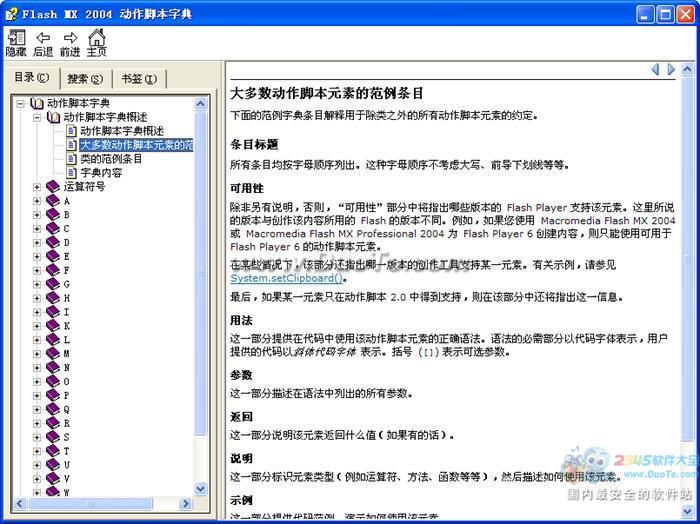The height and width of the screenshot is (524, 700).
Task: Go to next topic with right blue arrow
Action: (671, 69)
